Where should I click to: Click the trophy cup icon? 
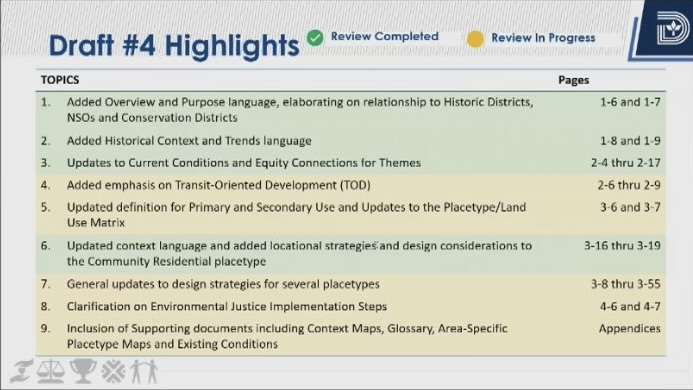(83, 371)
